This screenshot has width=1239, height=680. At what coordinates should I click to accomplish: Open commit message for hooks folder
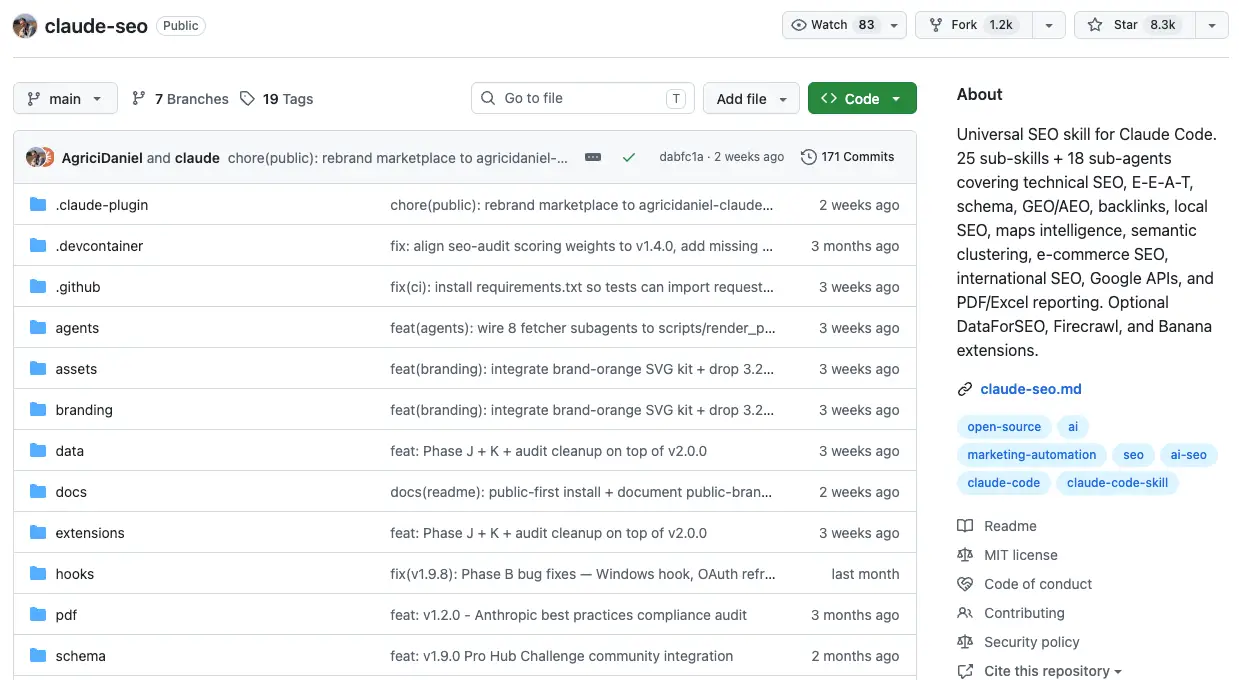(582, 574)
